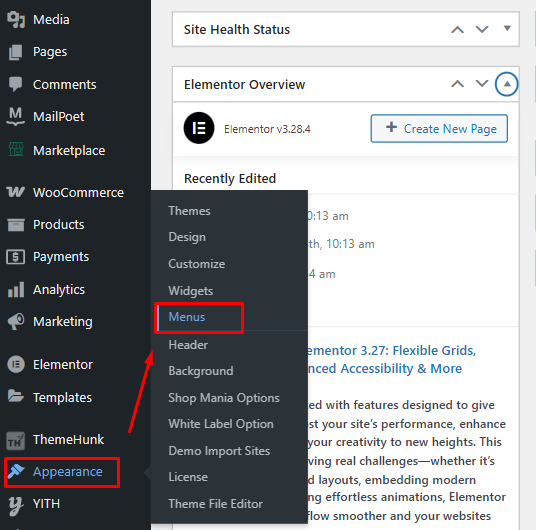Open Widgets from Appearance submenu
This screenshot has height=530, width=536.
click(190, 291)
